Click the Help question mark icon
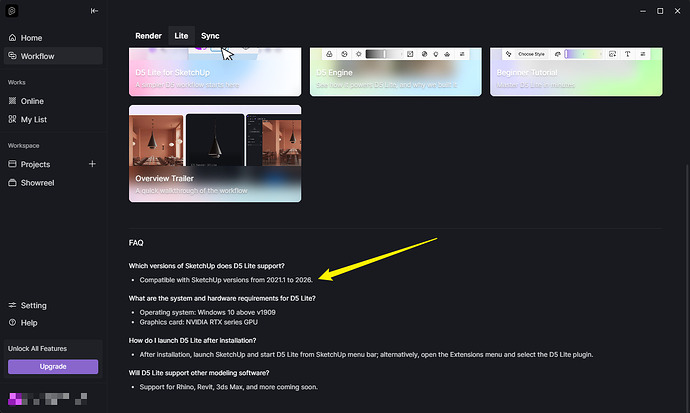Viewport: 690px width, 413px height. tap(12, 322)
